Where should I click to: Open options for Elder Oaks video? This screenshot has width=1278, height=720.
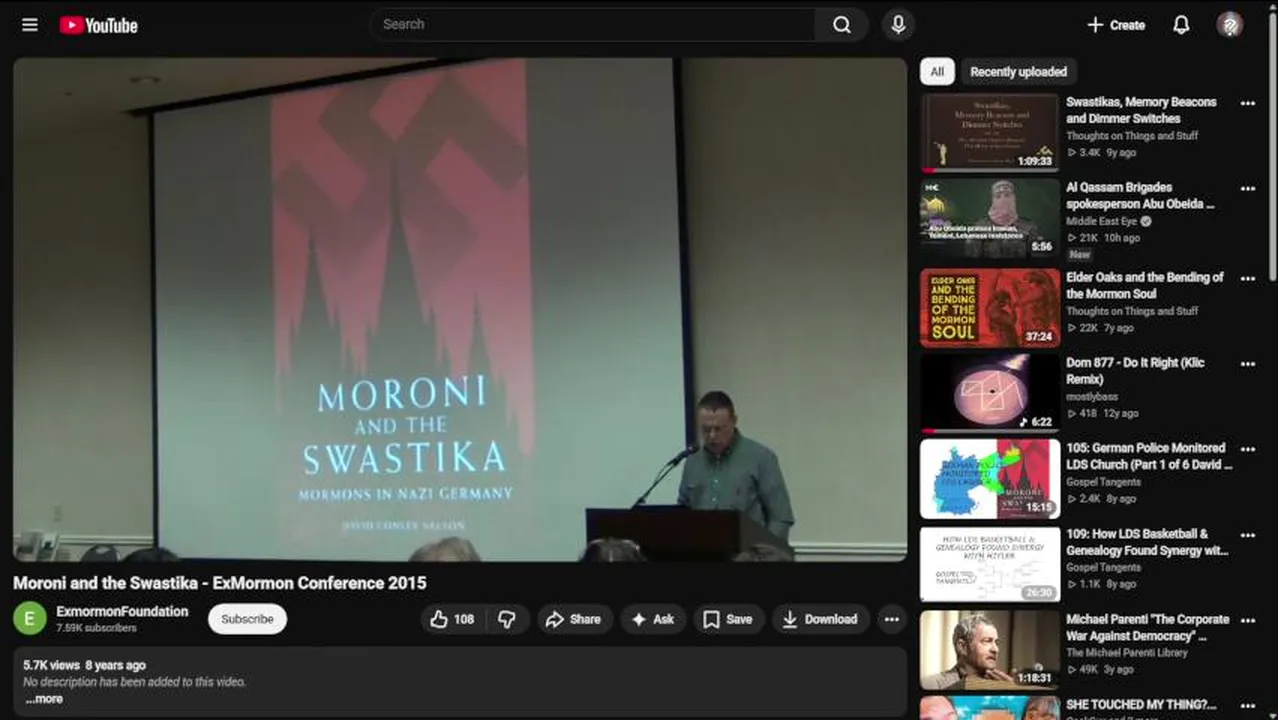pos(1247,278)
